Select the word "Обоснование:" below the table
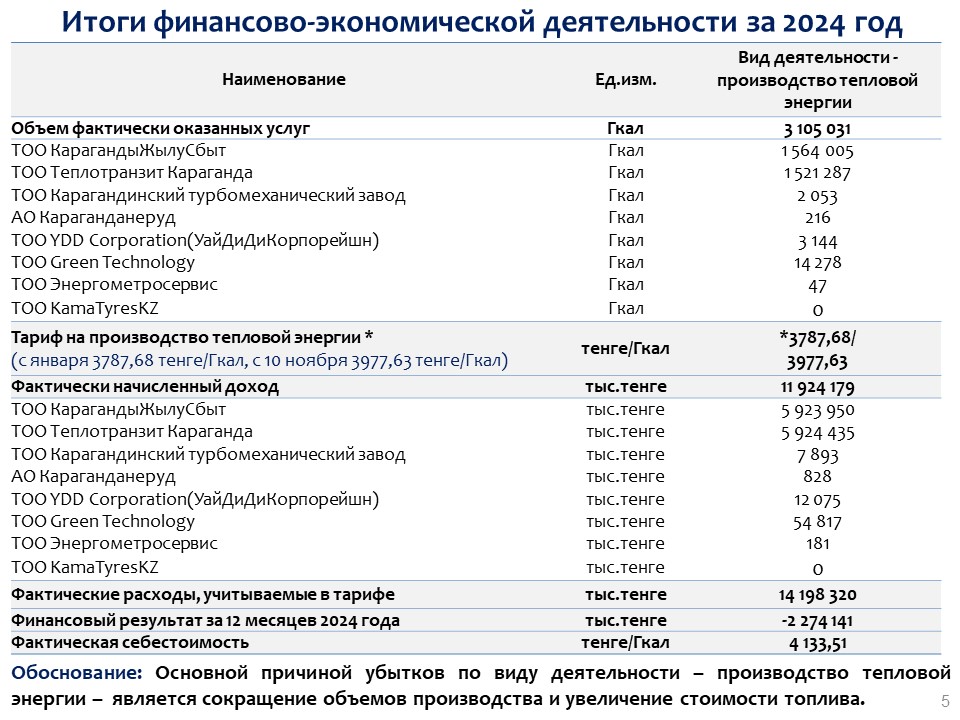The width and height of the screenshot is (960, 720). [x=77, y=673]
